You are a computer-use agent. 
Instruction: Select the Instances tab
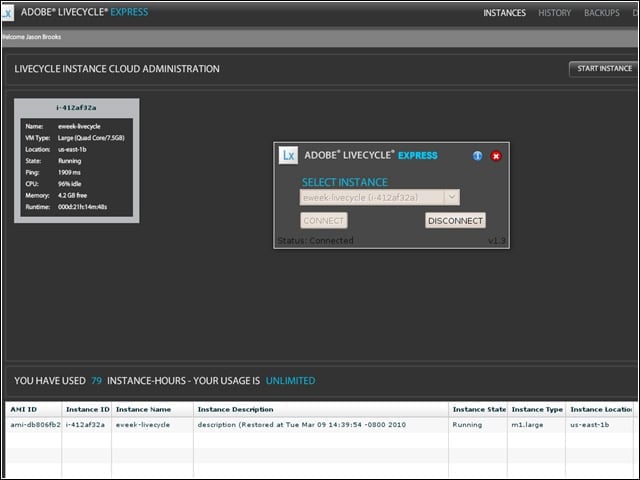coord(504,13)
